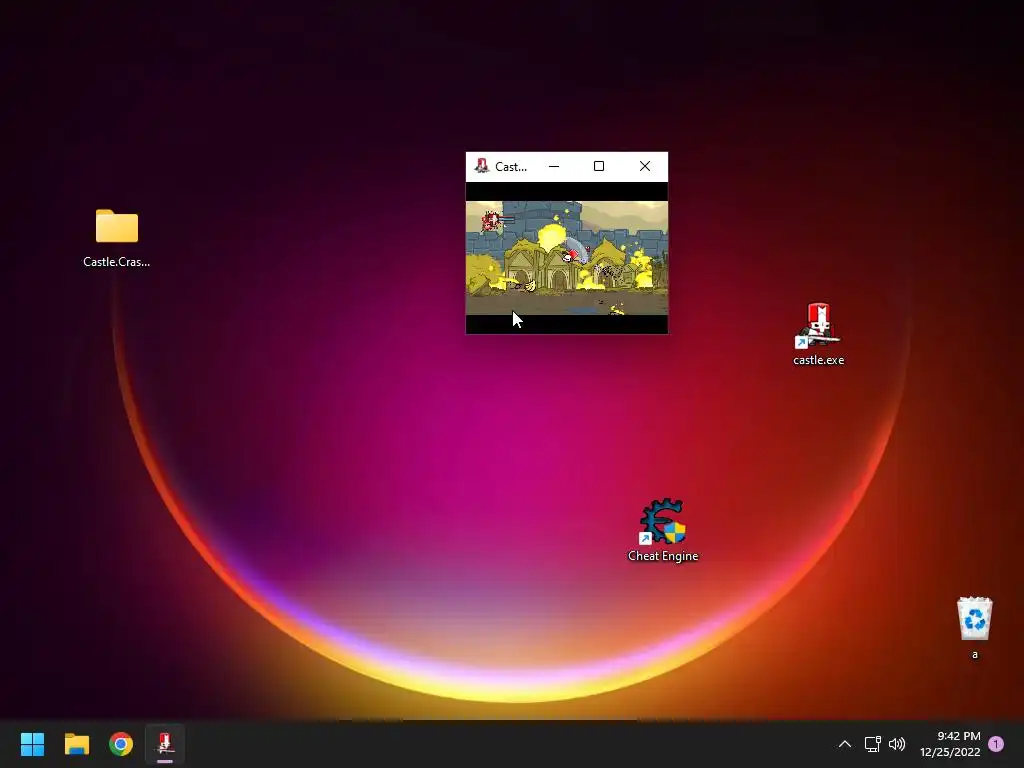Open the notification count badge
This screenshot has width=1024, height=768.
pos(996,744)
